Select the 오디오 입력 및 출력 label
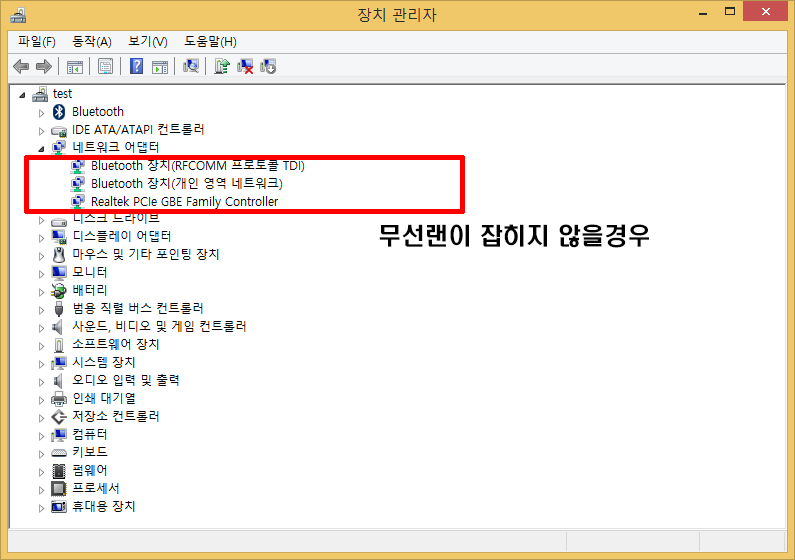Screen dimensions: 795x560 coord(126,380)
